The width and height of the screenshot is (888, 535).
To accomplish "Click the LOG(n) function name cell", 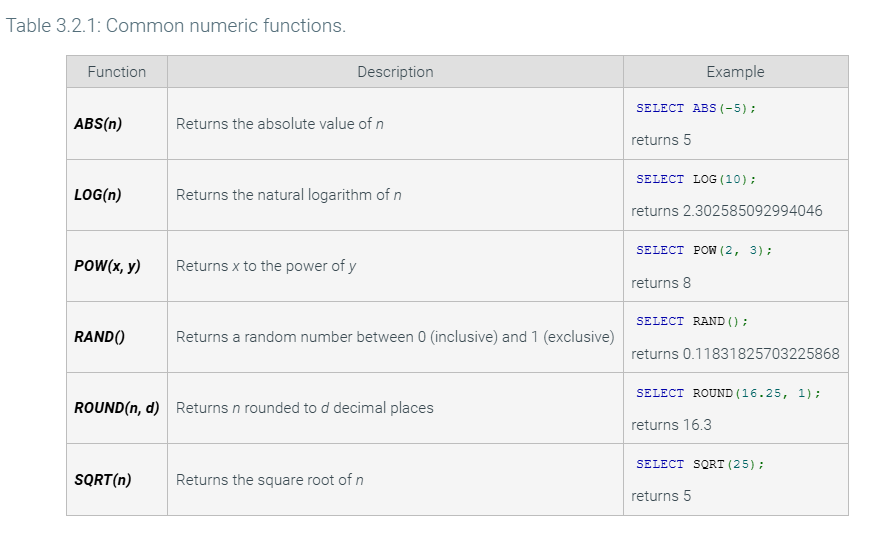I will [98, 195].
